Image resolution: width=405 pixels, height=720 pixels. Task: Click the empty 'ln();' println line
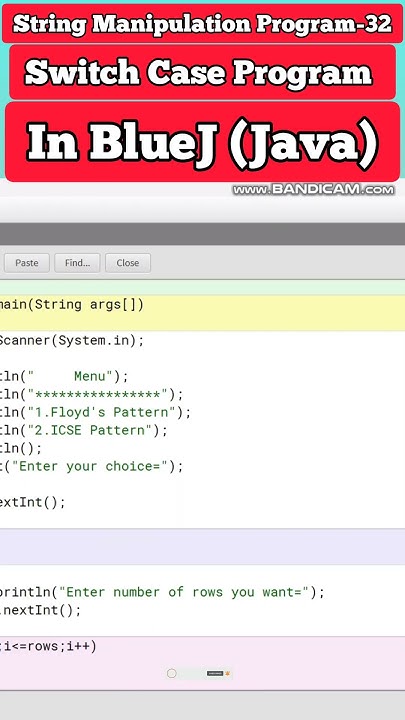21,448
